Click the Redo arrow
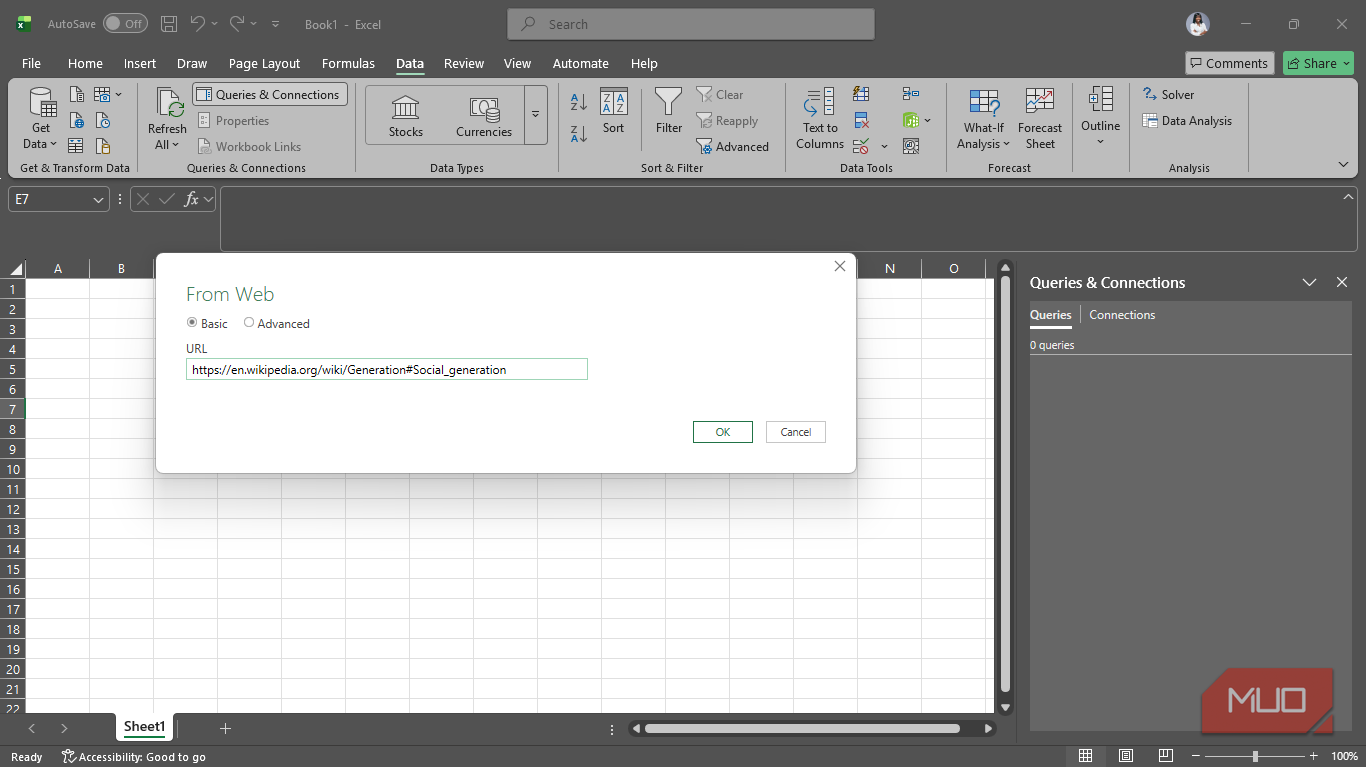Viewport: 1366px width, 768px height. (x=237, y=23)
